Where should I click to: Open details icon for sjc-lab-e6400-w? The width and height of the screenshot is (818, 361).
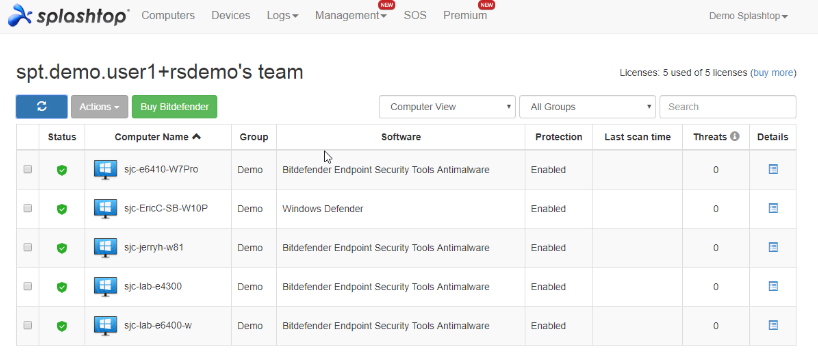773,325
